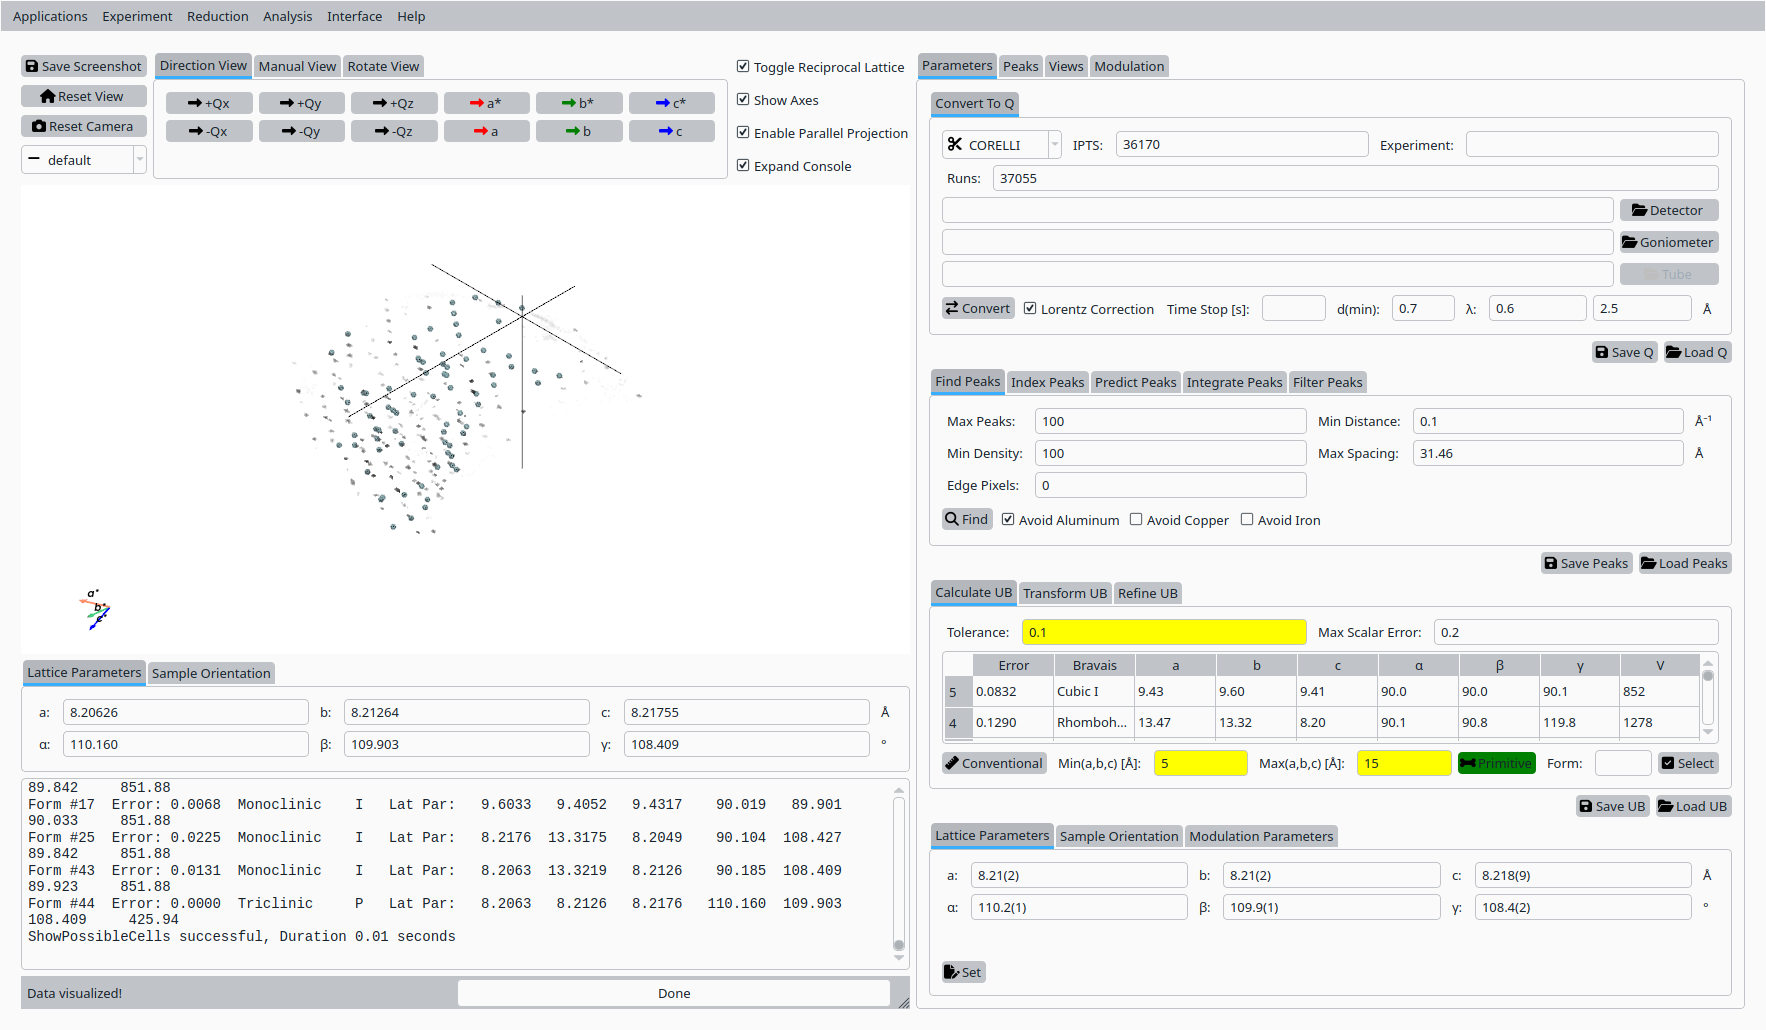Enable the Avoid Copper checkbox

pyautogui.click(x=1136, y=520)
